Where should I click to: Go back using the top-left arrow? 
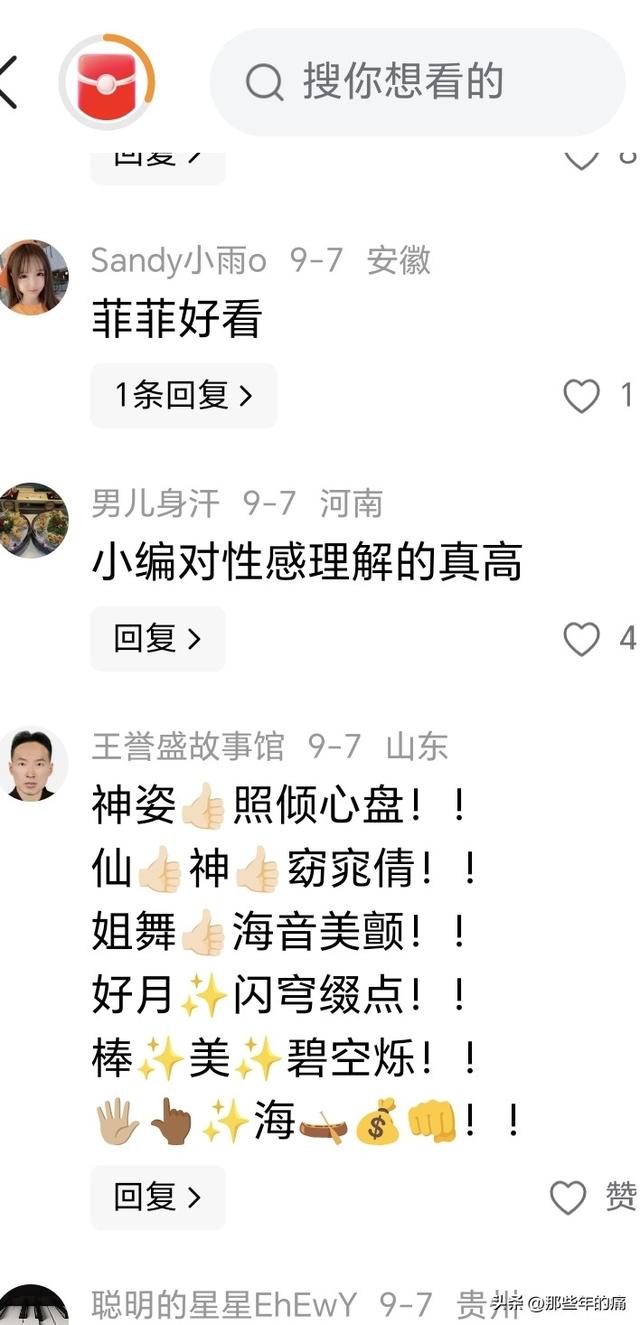[7, 82]
